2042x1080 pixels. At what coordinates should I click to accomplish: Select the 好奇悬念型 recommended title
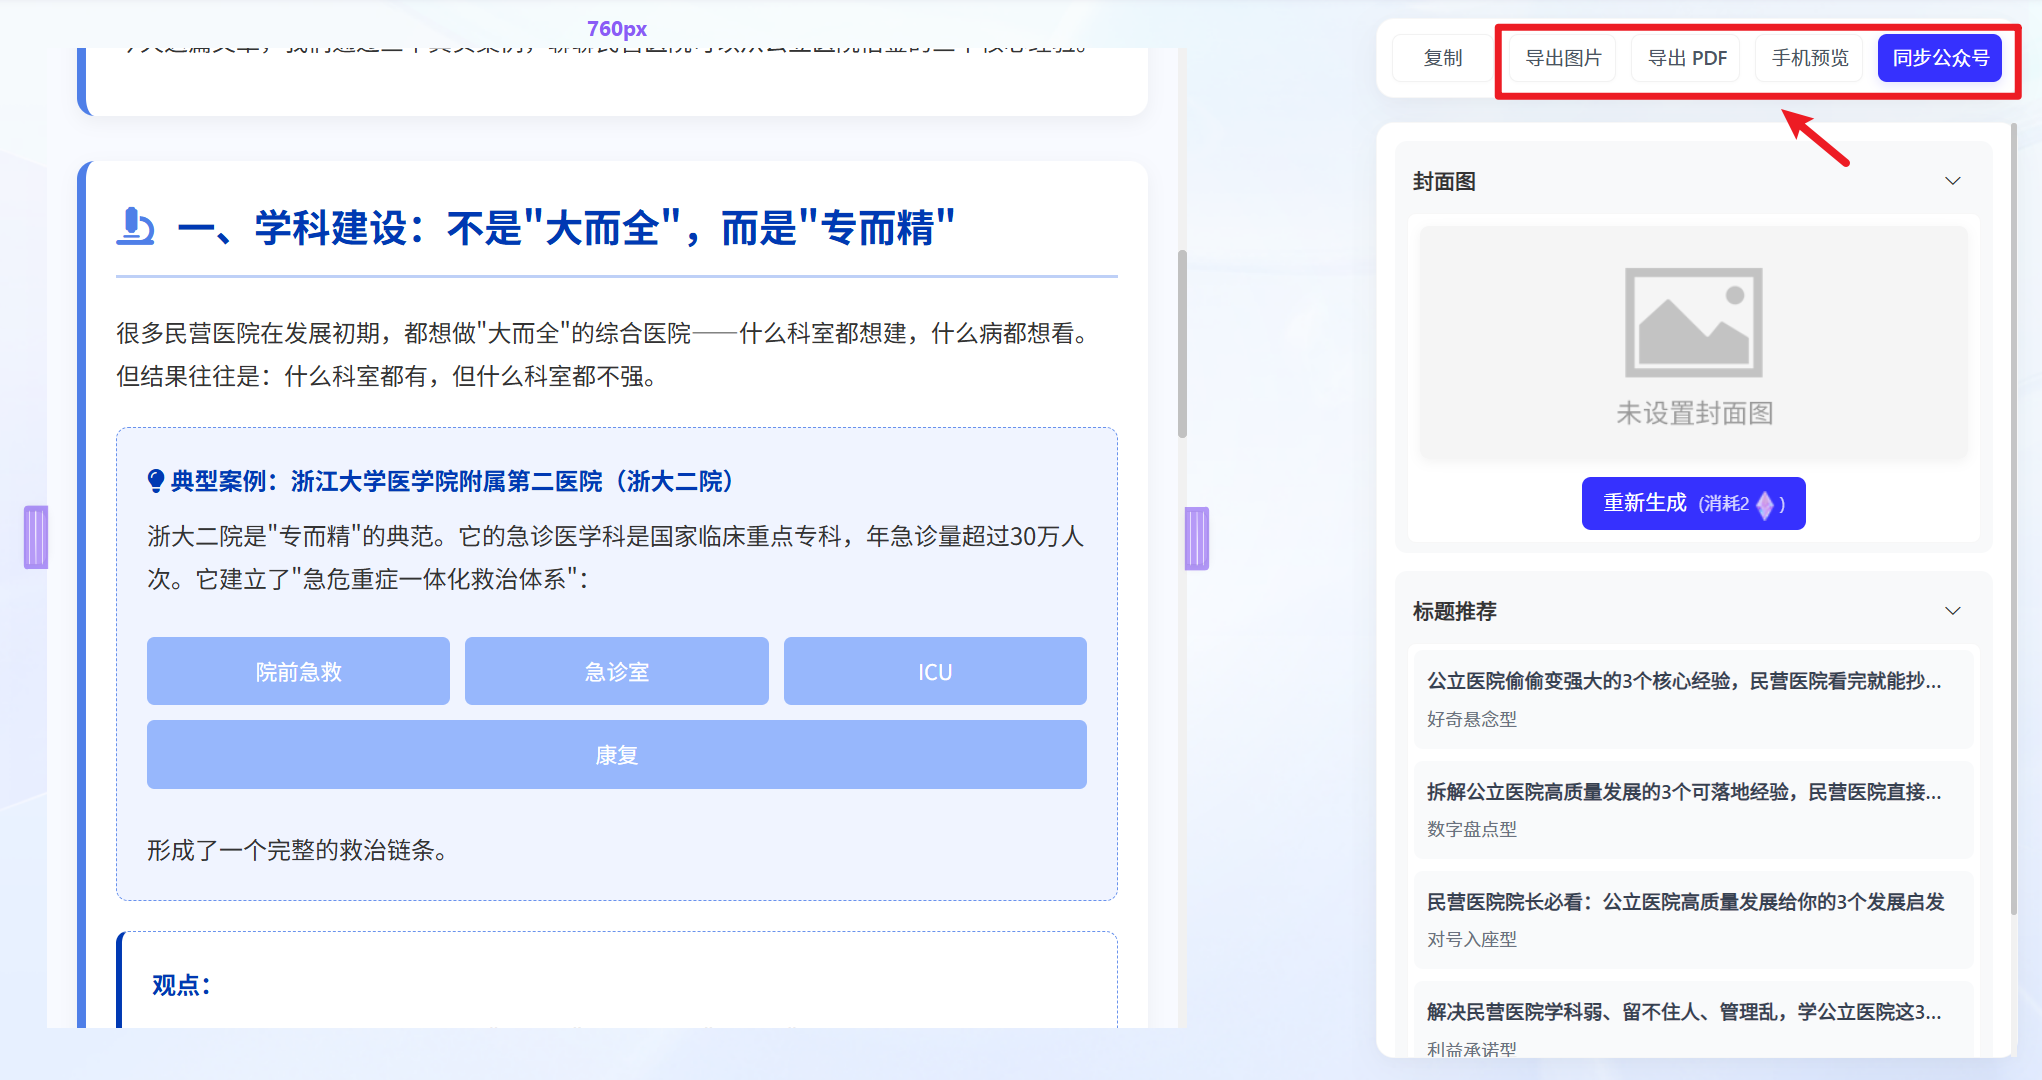1693,699
